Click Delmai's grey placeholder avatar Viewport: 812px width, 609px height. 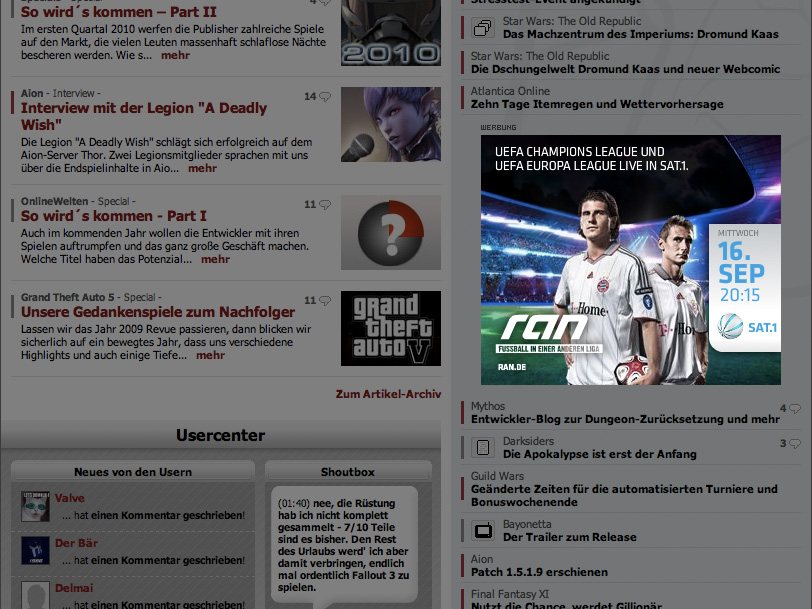tap(35, 595)
